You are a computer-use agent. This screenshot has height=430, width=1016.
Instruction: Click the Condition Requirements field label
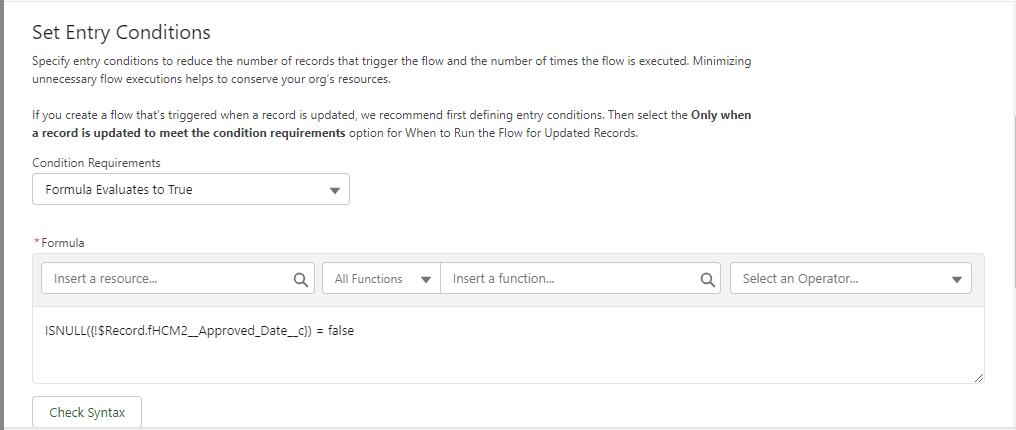click(96, 162)
